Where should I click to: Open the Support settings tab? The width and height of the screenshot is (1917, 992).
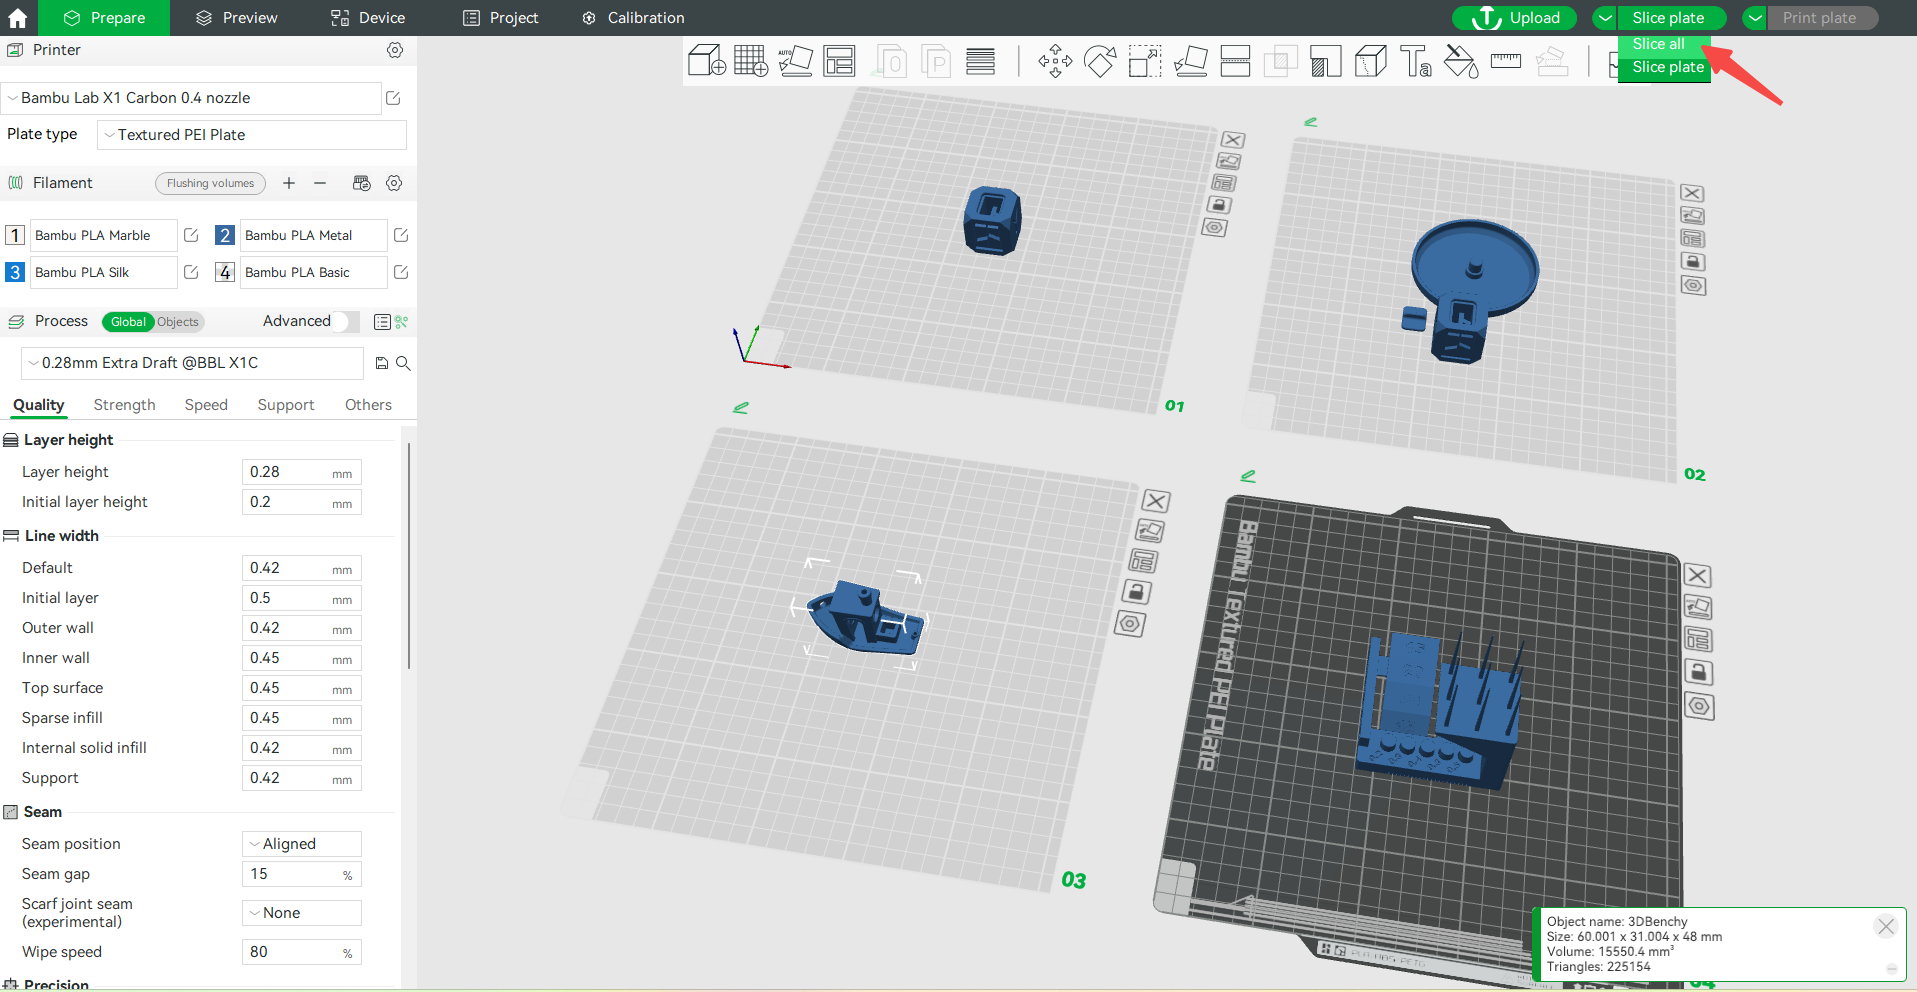tap(286, 405)
